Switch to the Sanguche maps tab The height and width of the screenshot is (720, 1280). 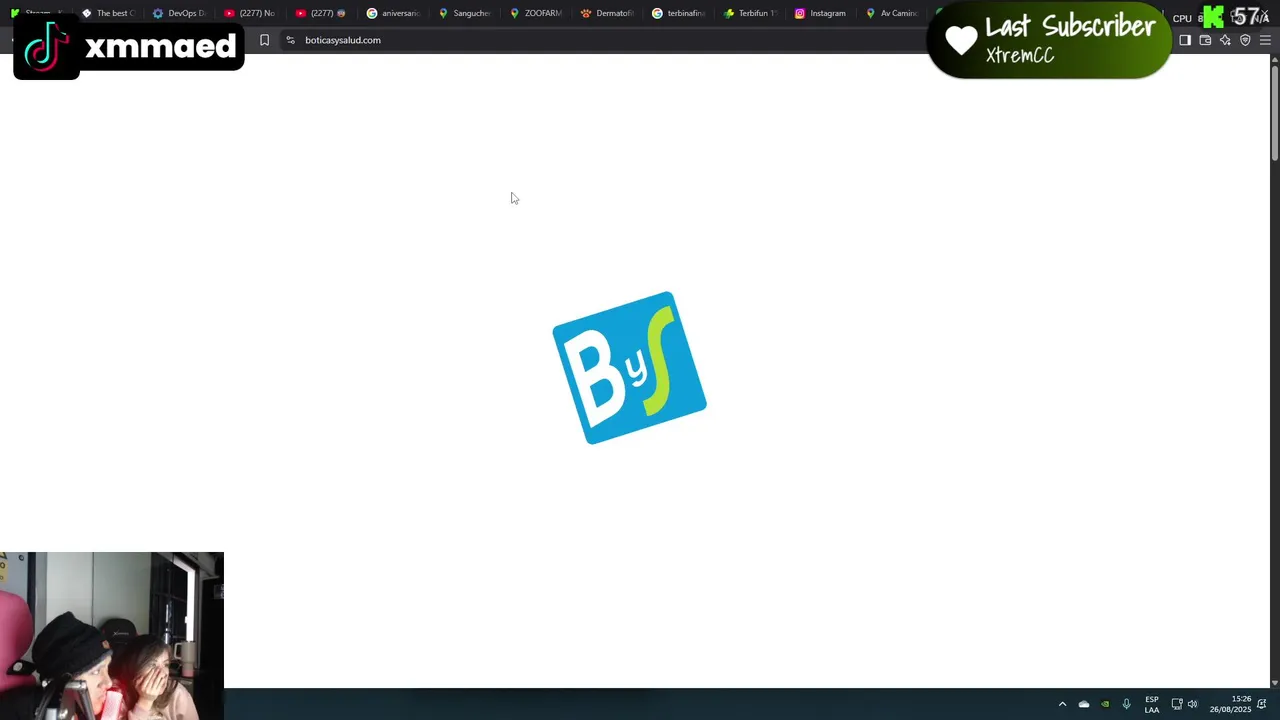(465, 13)
